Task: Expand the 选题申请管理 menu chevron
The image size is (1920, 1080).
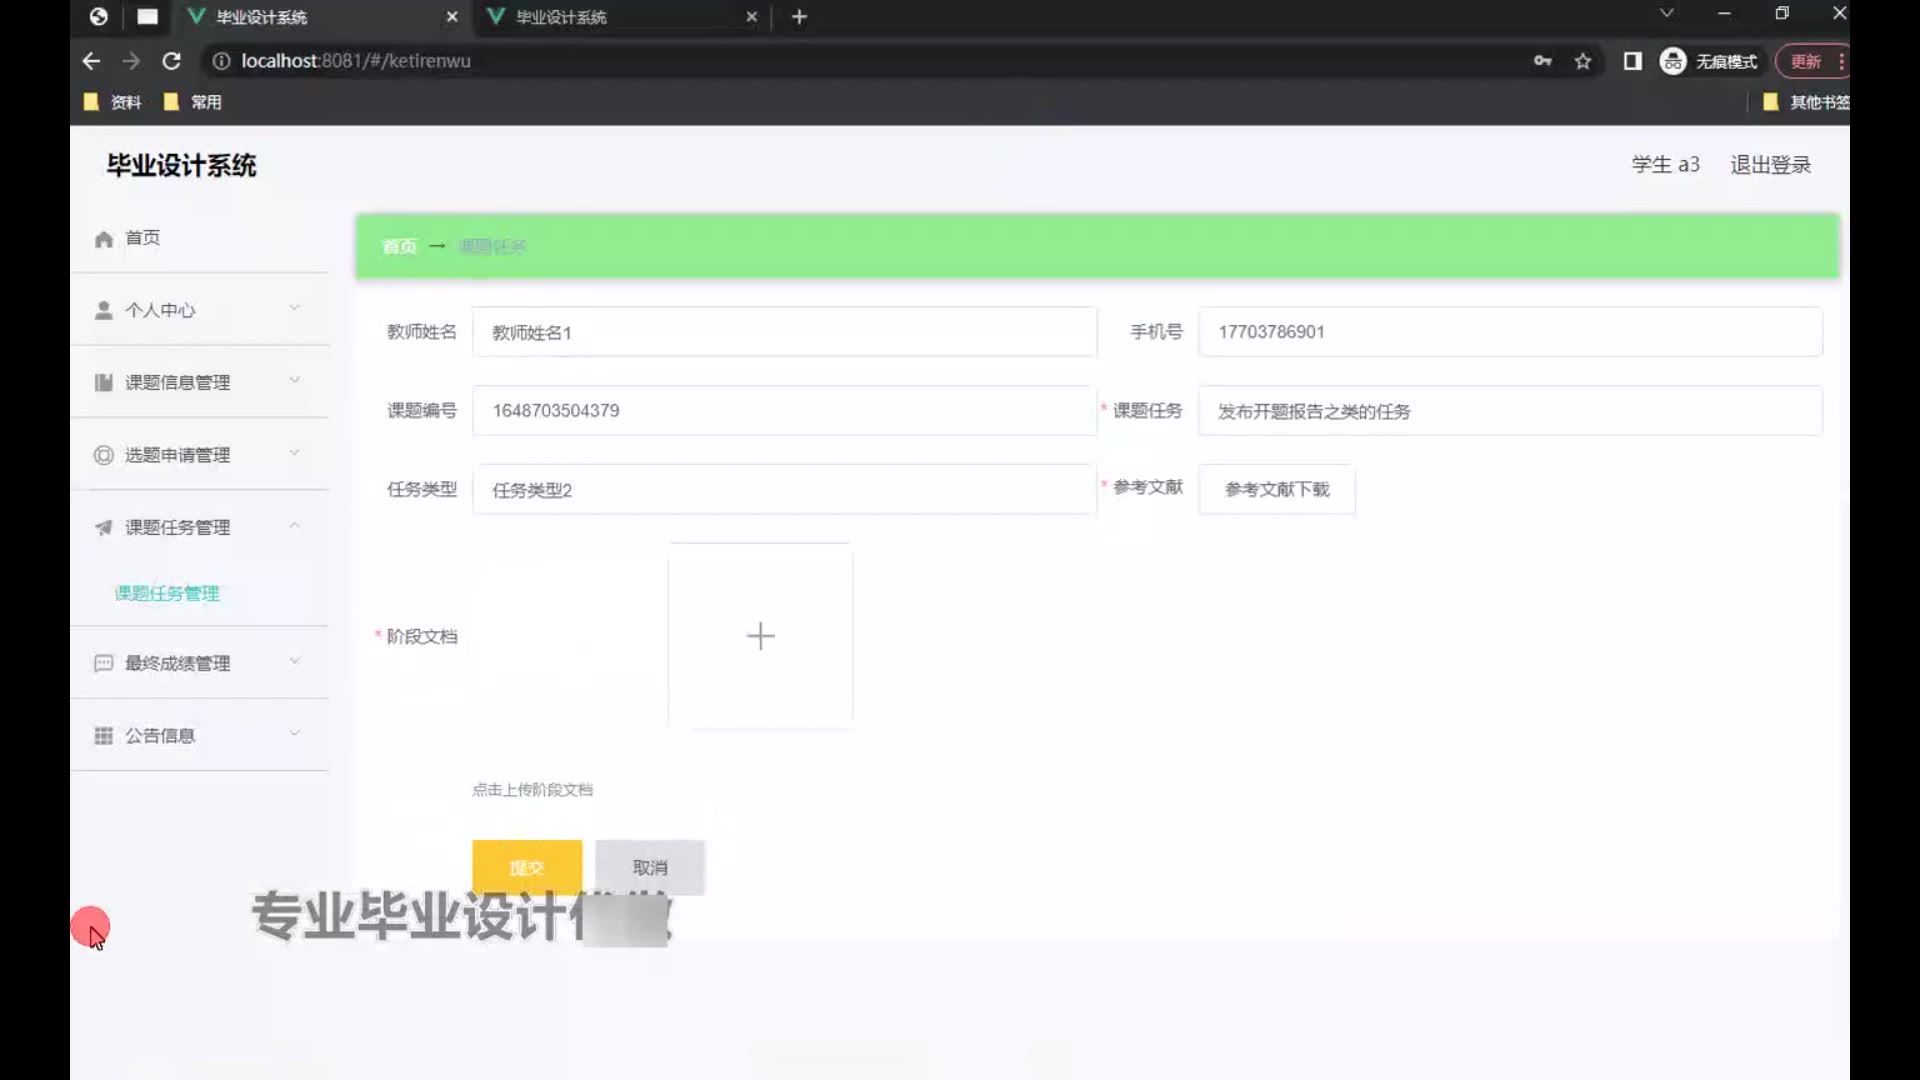Action: [x=294, y=453]
